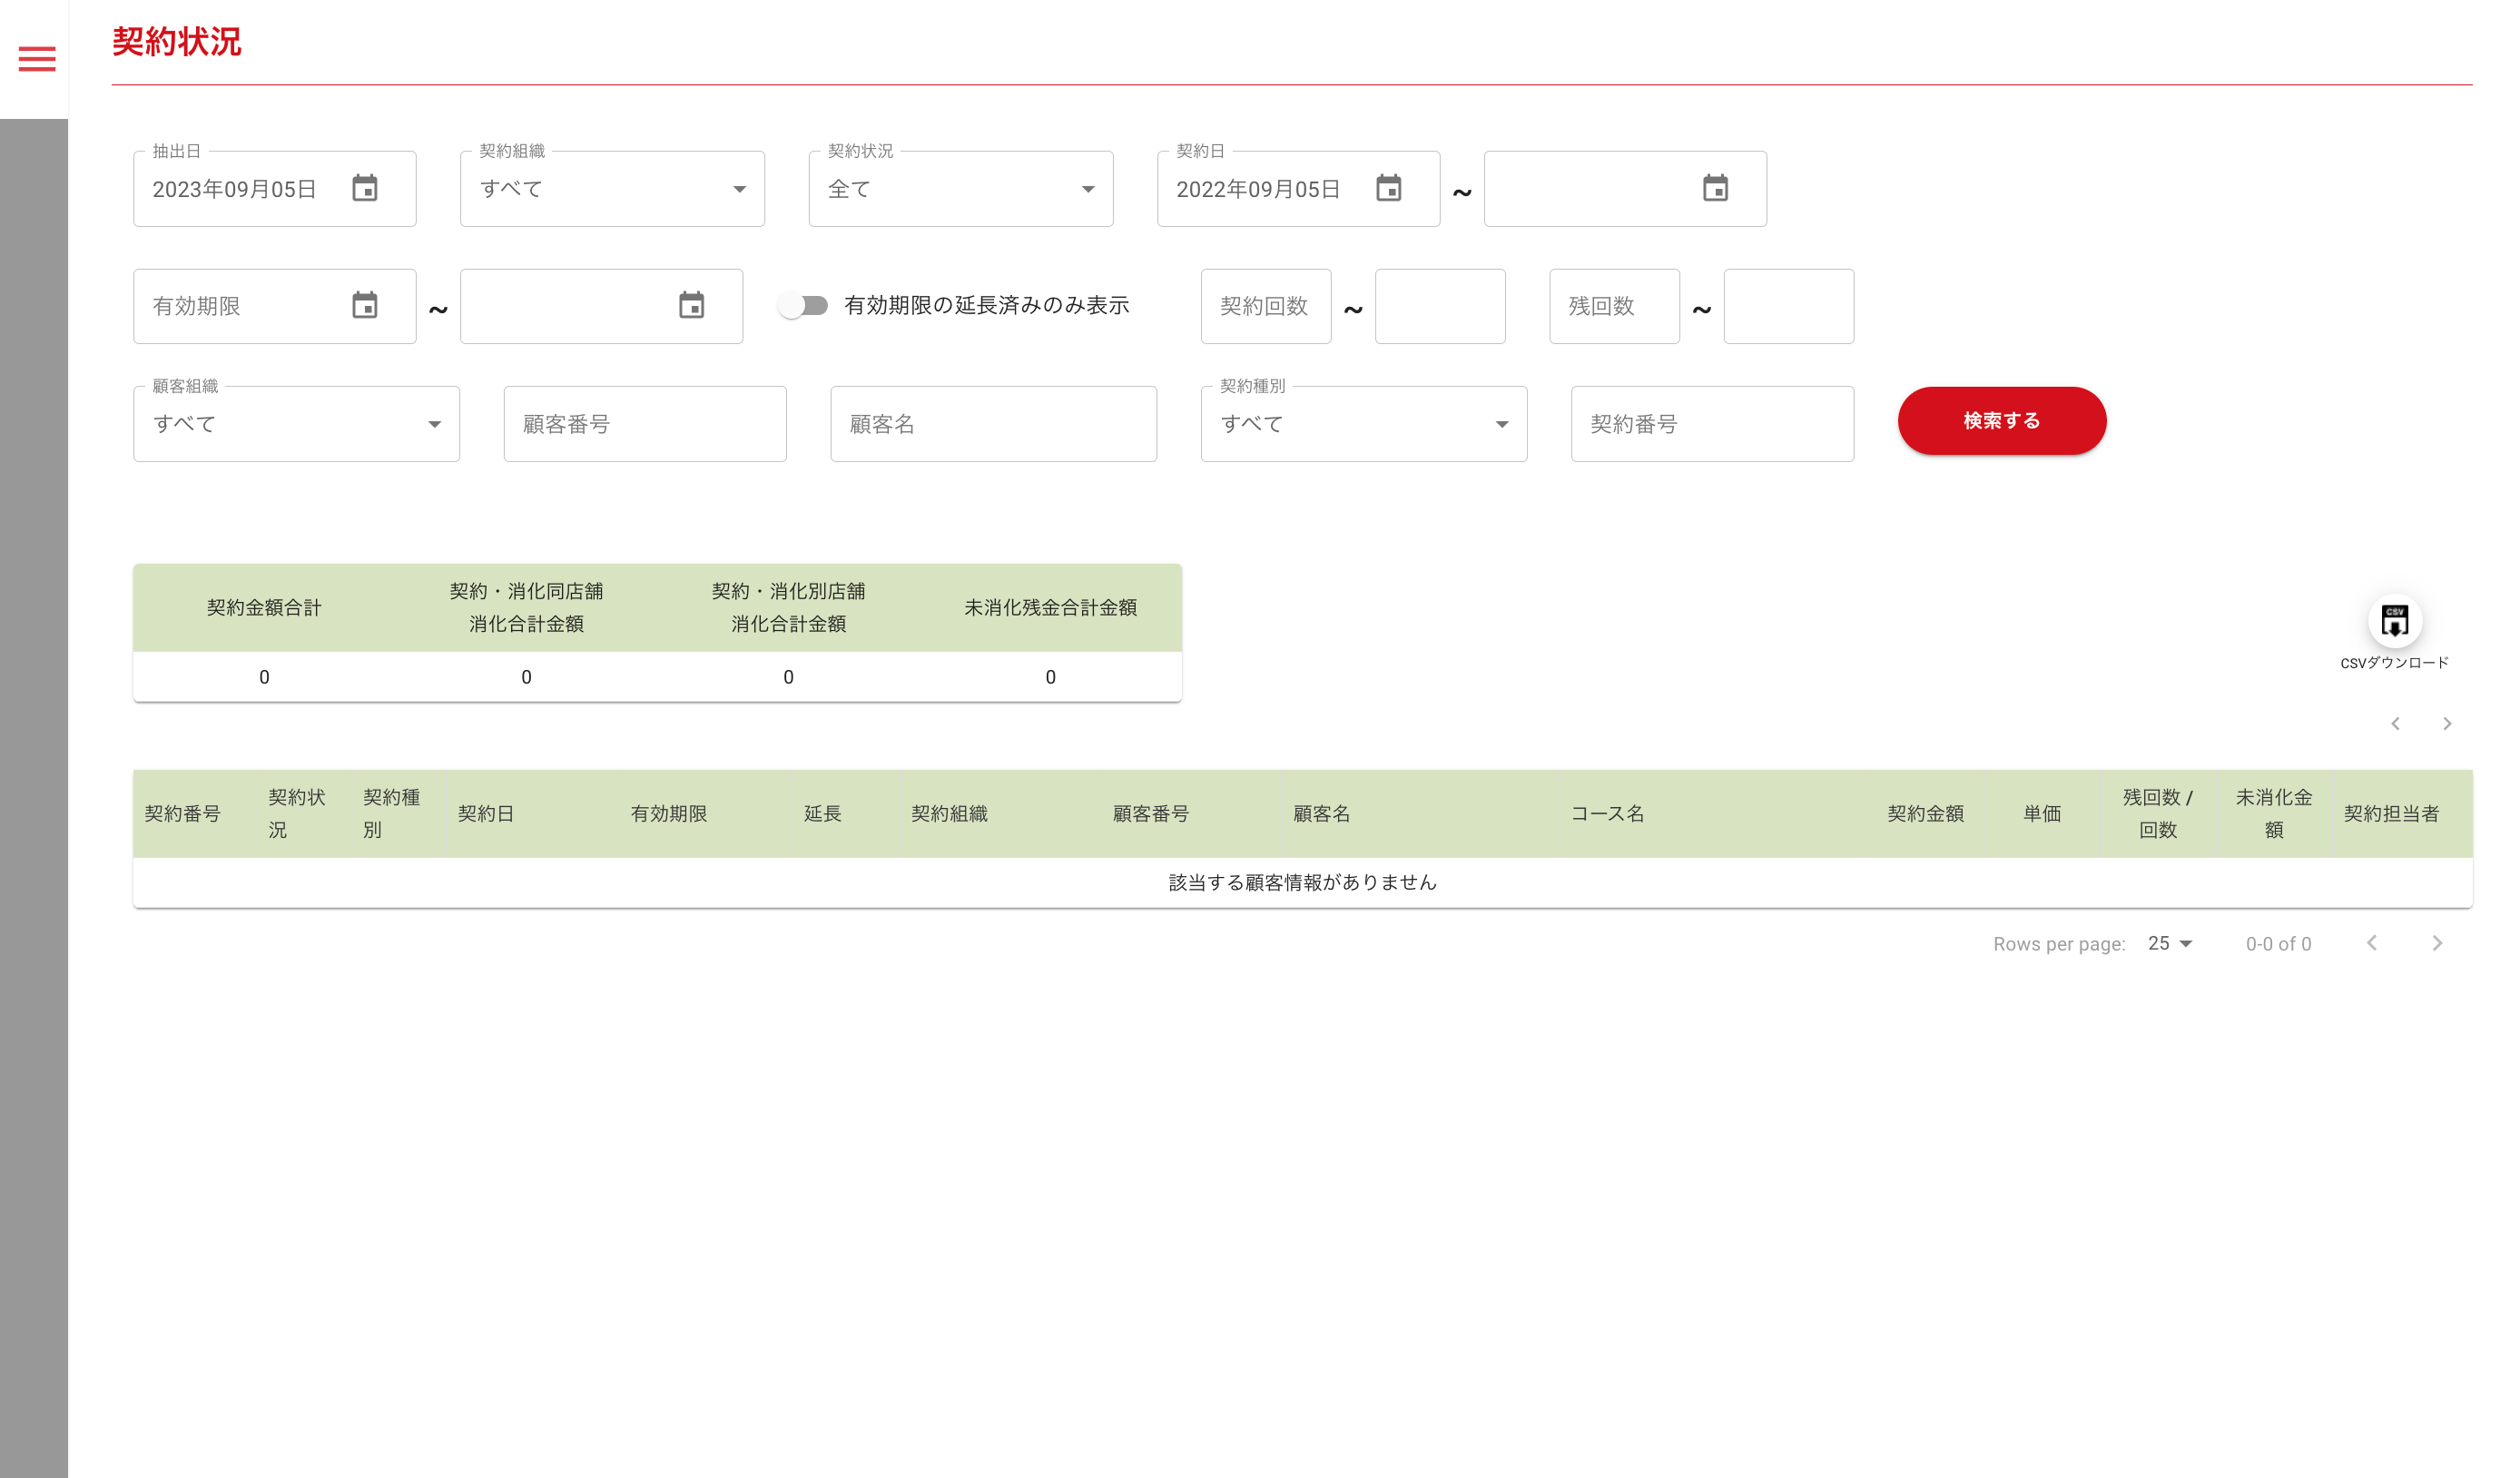The image size is (2520, 1478).
Task: Open the hamburger menu icon
Action: pos(37,59)
